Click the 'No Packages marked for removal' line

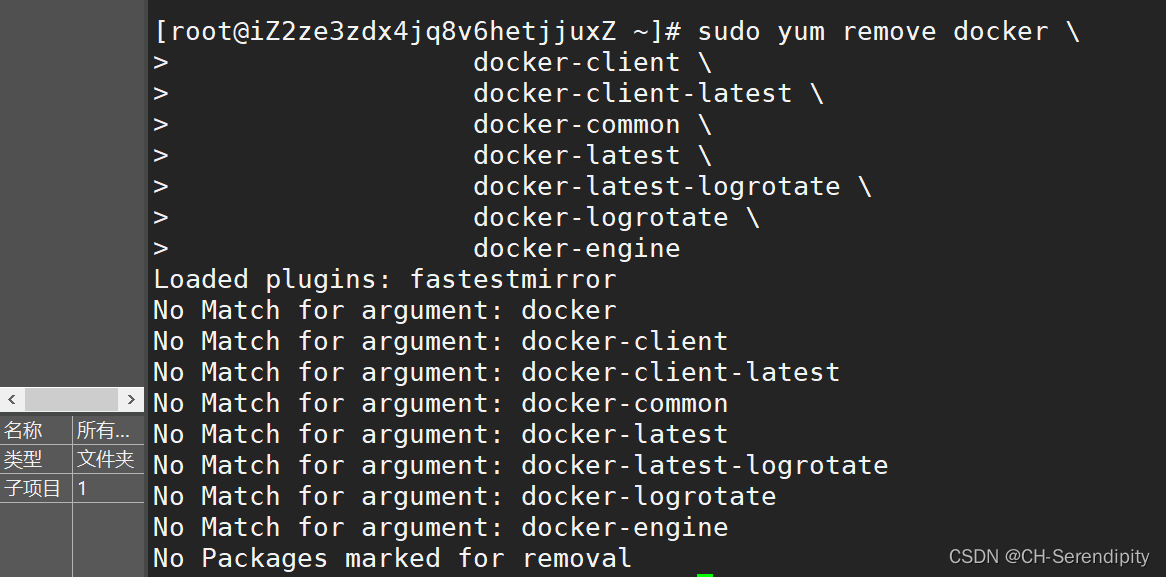pyautogui.click(x=392, y=558)
